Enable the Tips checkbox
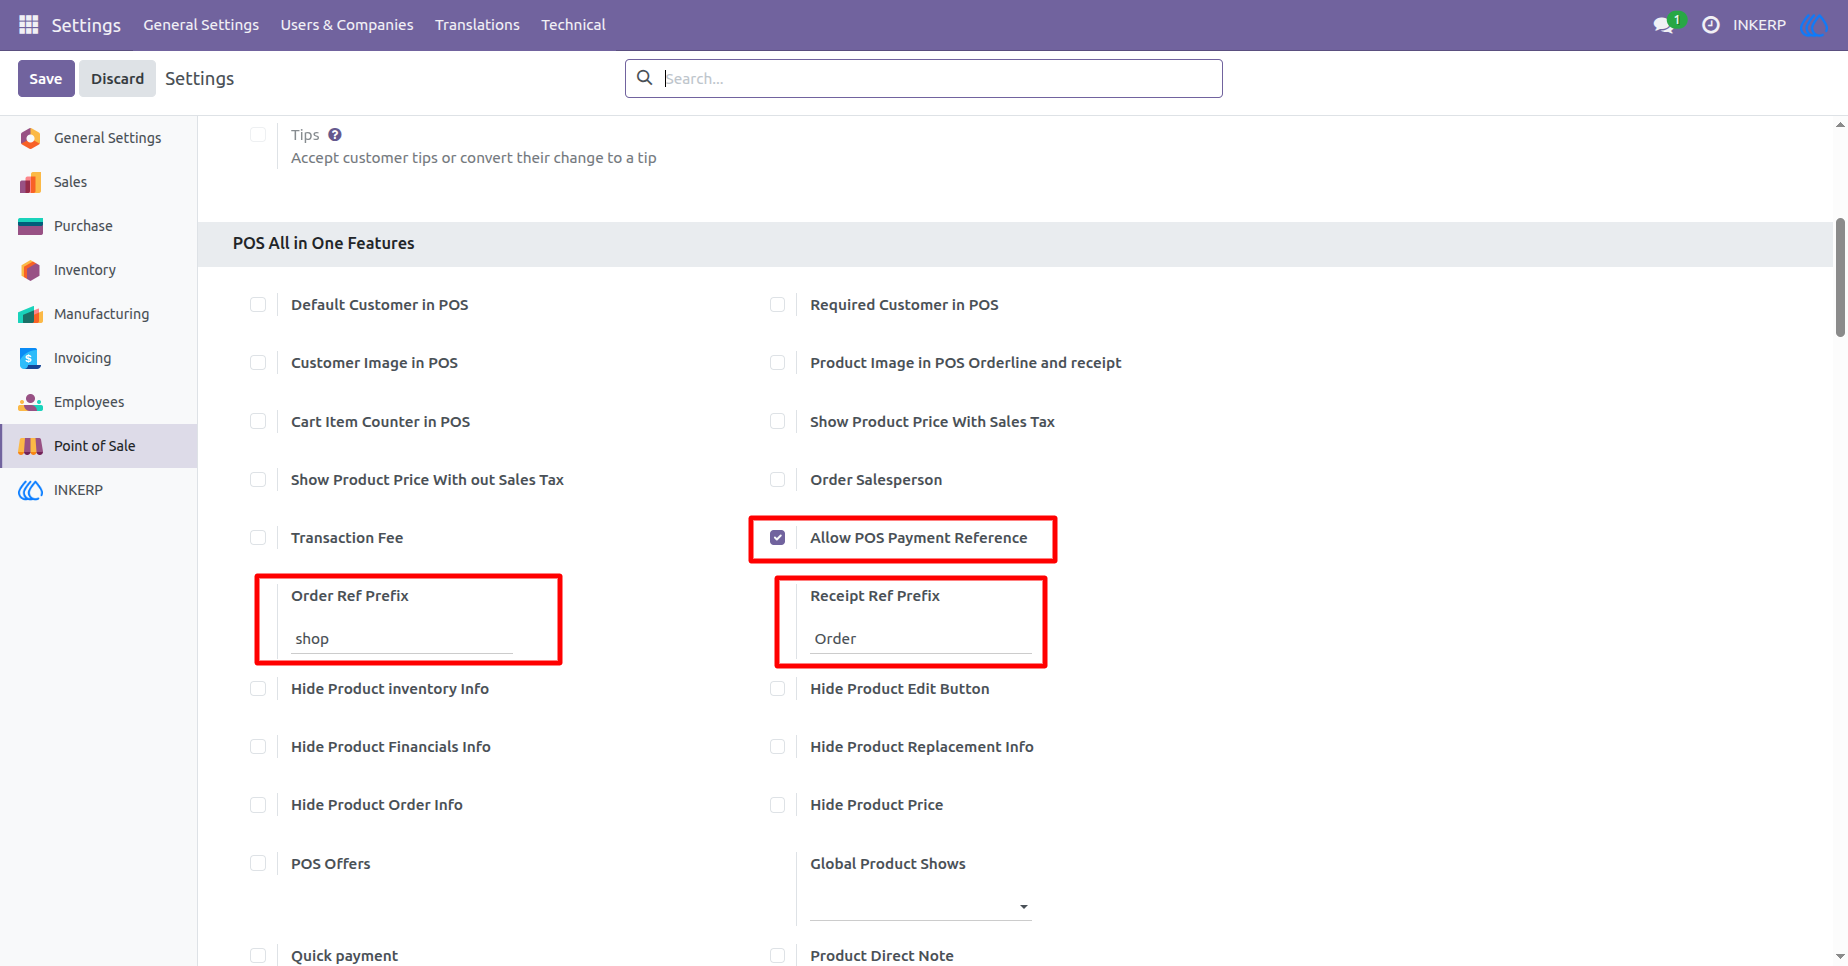This screenshot has width=1848, height=966. coord(258,135)
